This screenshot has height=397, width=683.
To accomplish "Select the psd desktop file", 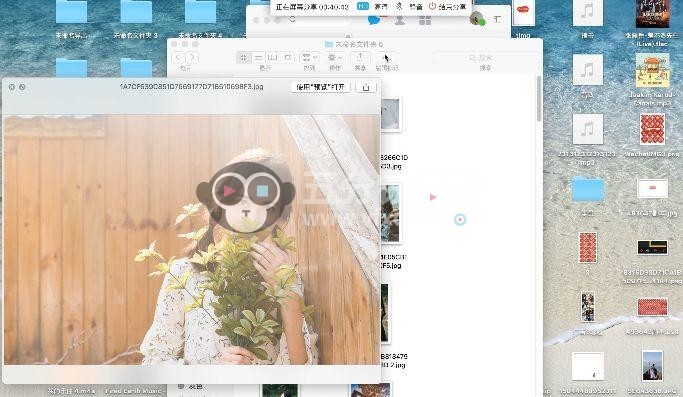I will [x=652, y=307].
